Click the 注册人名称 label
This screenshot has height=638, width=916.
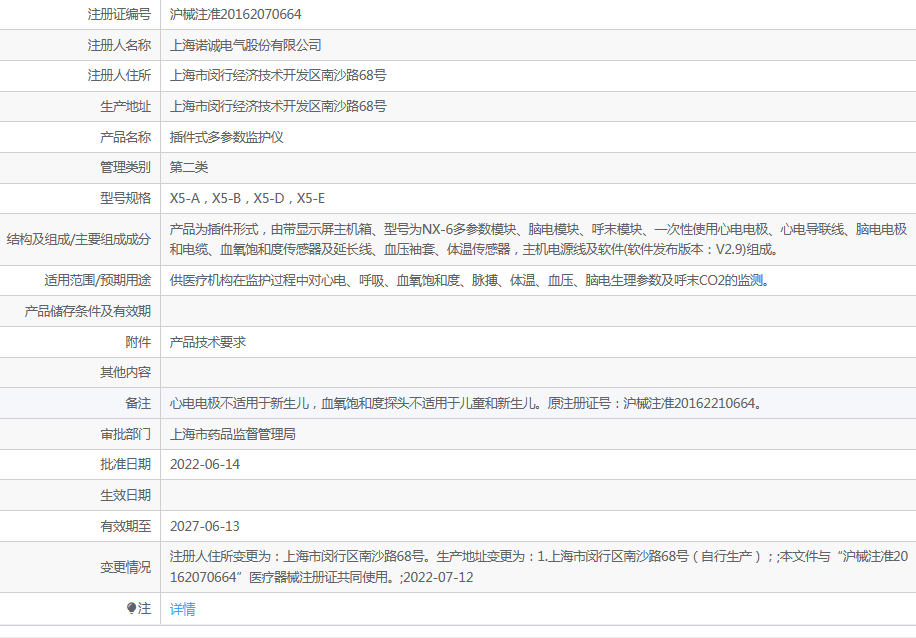pyautogui.click(x=119, y=45)
